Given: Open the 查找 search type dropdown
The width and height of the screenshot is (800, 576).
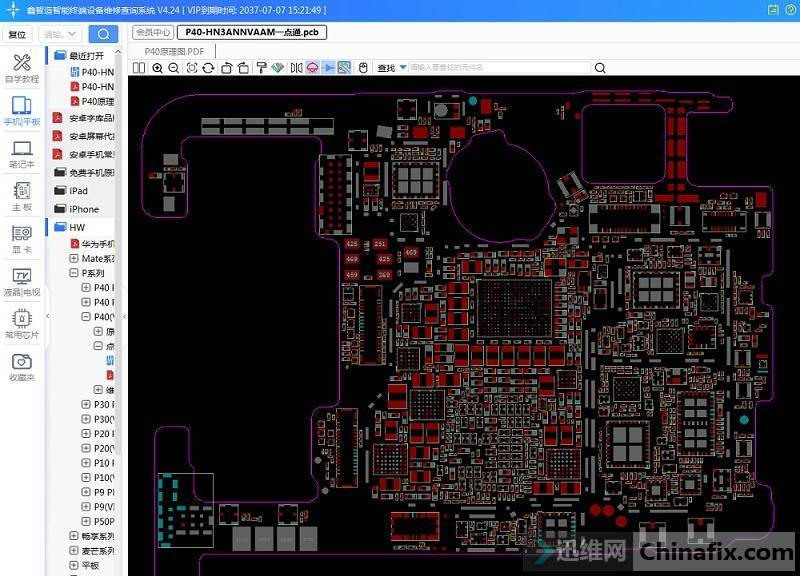Looking at the screenshot, I should coord(403,68).
